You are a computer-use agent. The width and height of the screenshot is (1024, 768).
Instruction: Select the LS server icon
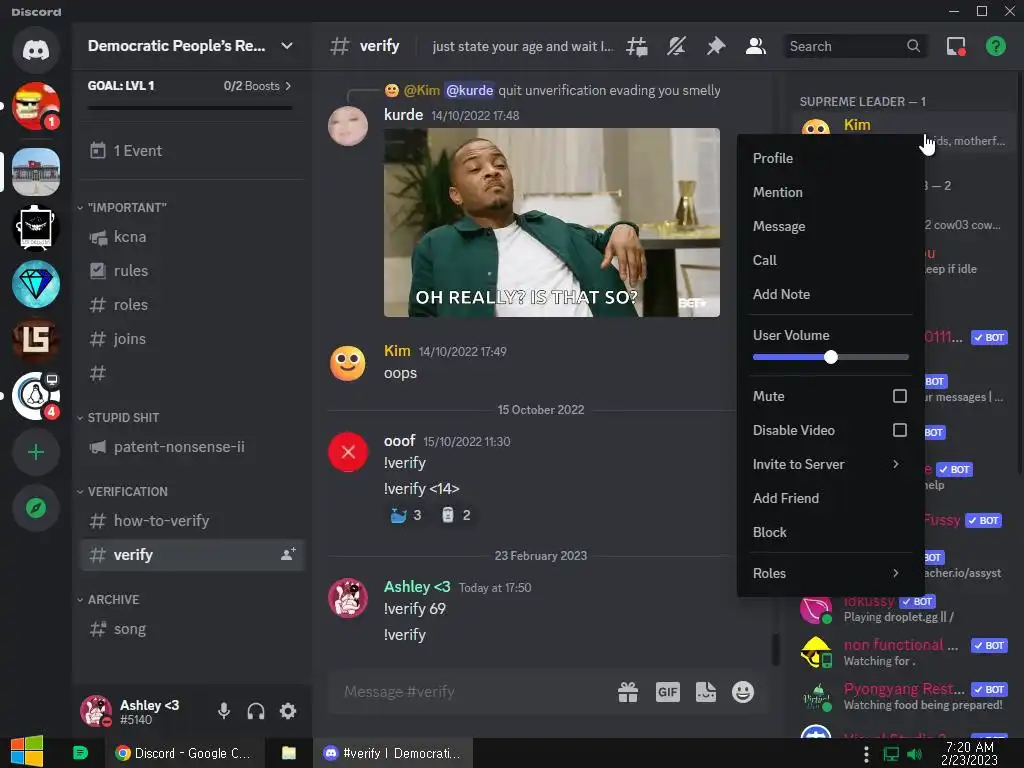click(36, 340)
